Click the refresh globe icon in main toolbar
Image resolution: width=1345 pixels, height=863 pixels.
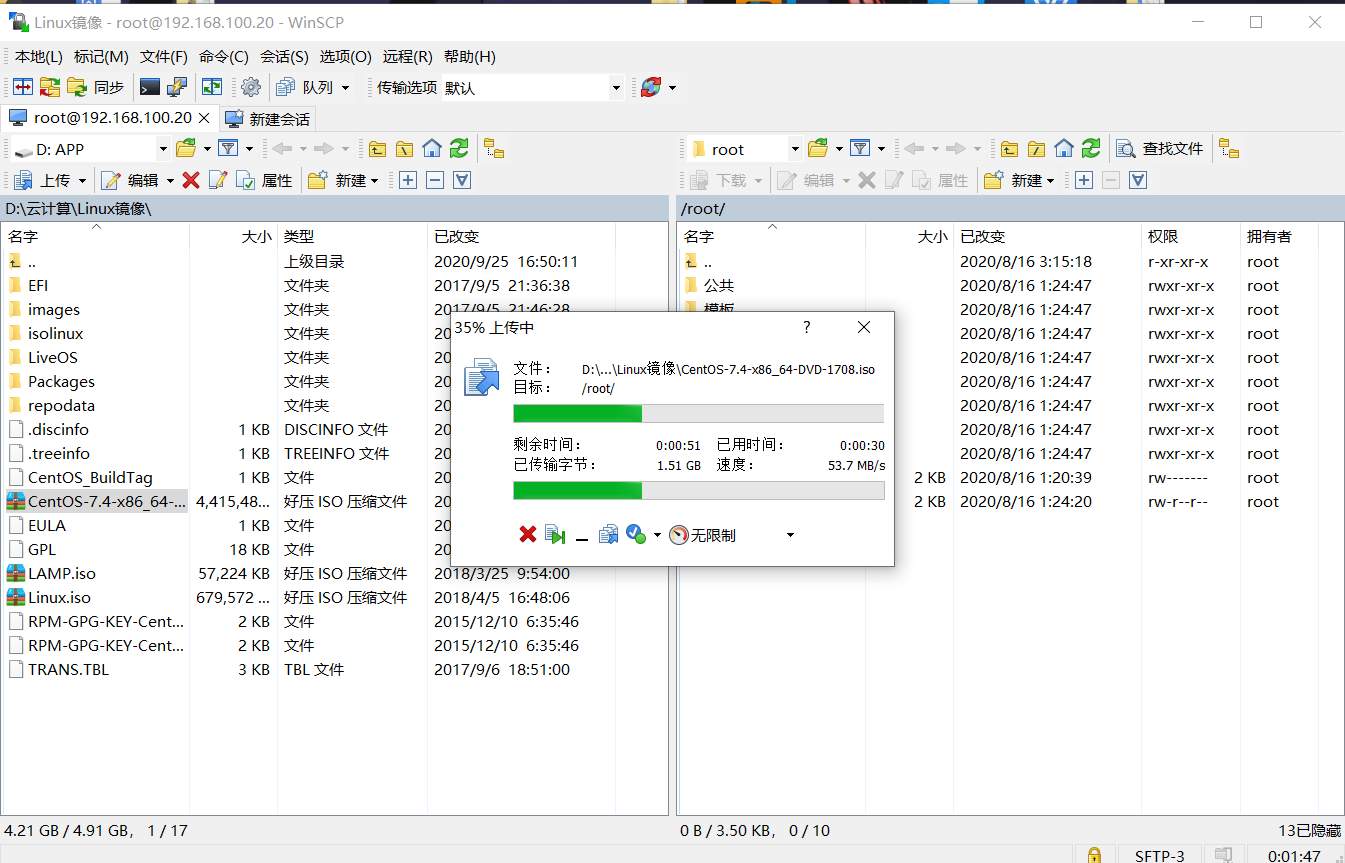click(x=651, y=87)
